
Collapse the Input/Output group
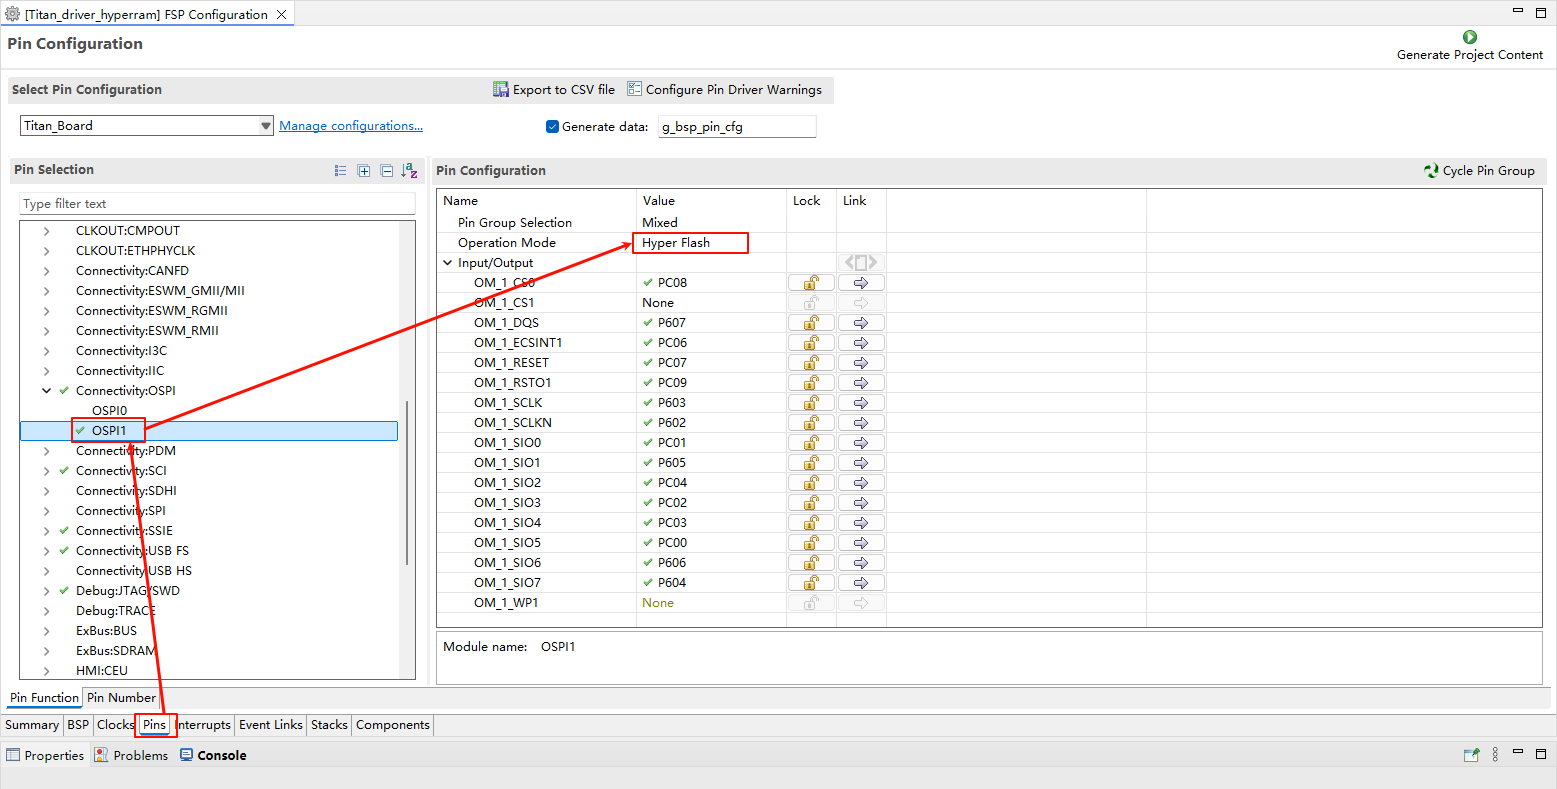coord(448,263)
